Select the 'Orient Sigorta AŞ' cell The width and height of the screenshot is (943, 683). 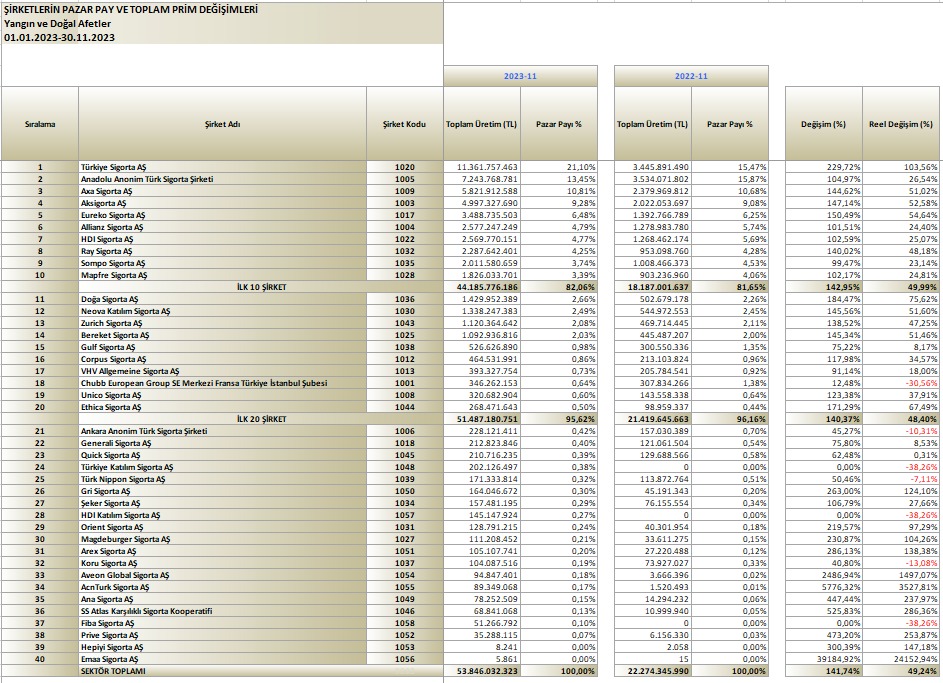[223, 527]
